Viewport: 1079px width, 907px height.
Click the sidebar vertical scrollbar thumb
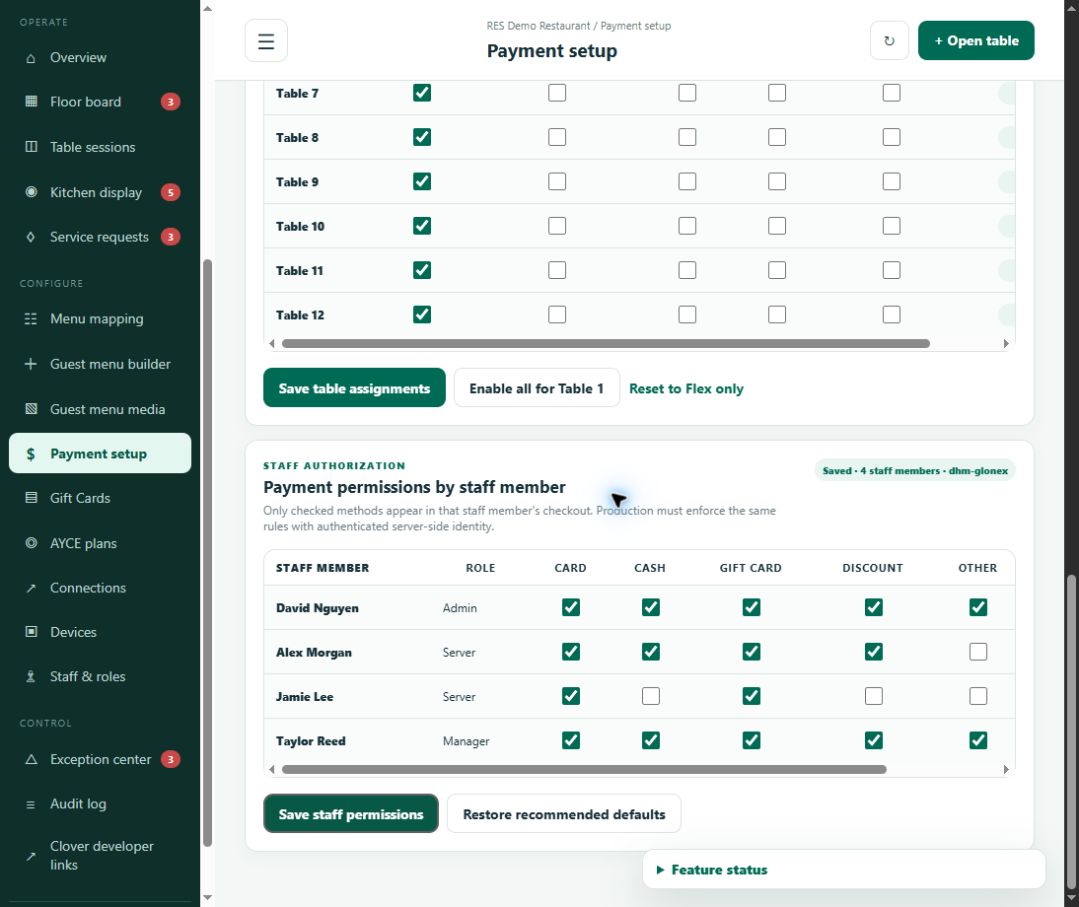click(207, 553)
